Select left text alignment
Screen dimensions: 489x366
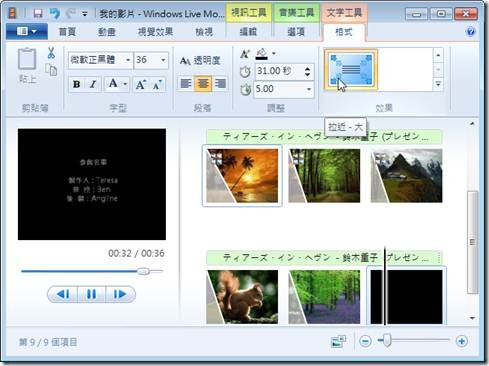tap(185, 83)
